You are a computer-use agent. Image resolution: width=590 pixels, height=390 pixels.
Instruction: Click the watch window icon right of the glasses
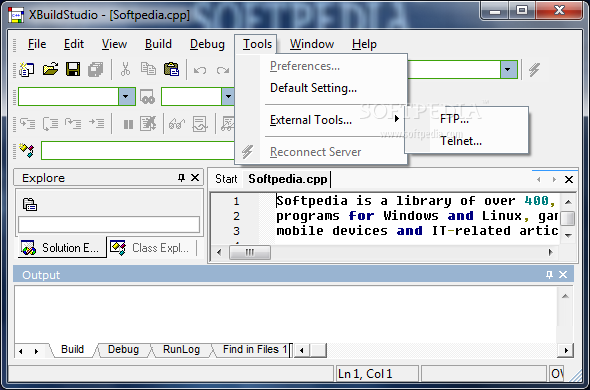pos(200,124)
